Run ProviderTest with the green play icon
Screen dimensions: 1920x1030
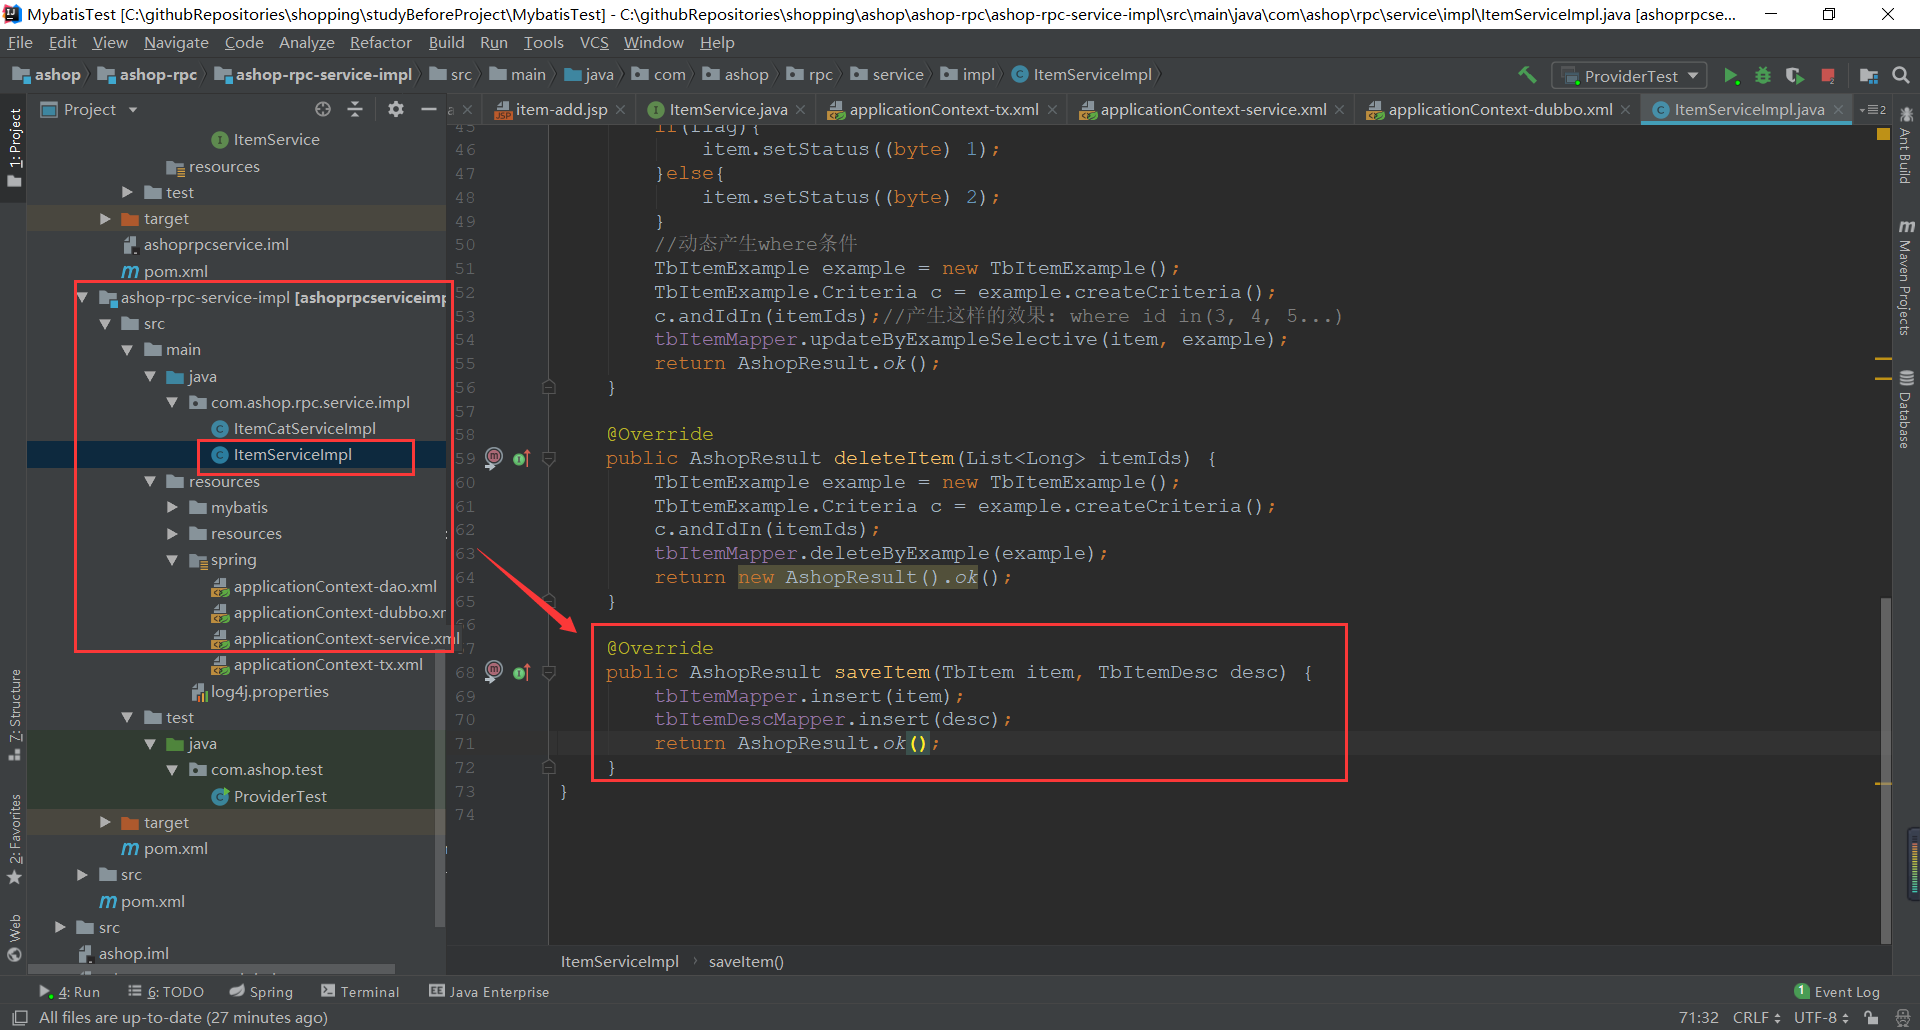[1731, 76]
